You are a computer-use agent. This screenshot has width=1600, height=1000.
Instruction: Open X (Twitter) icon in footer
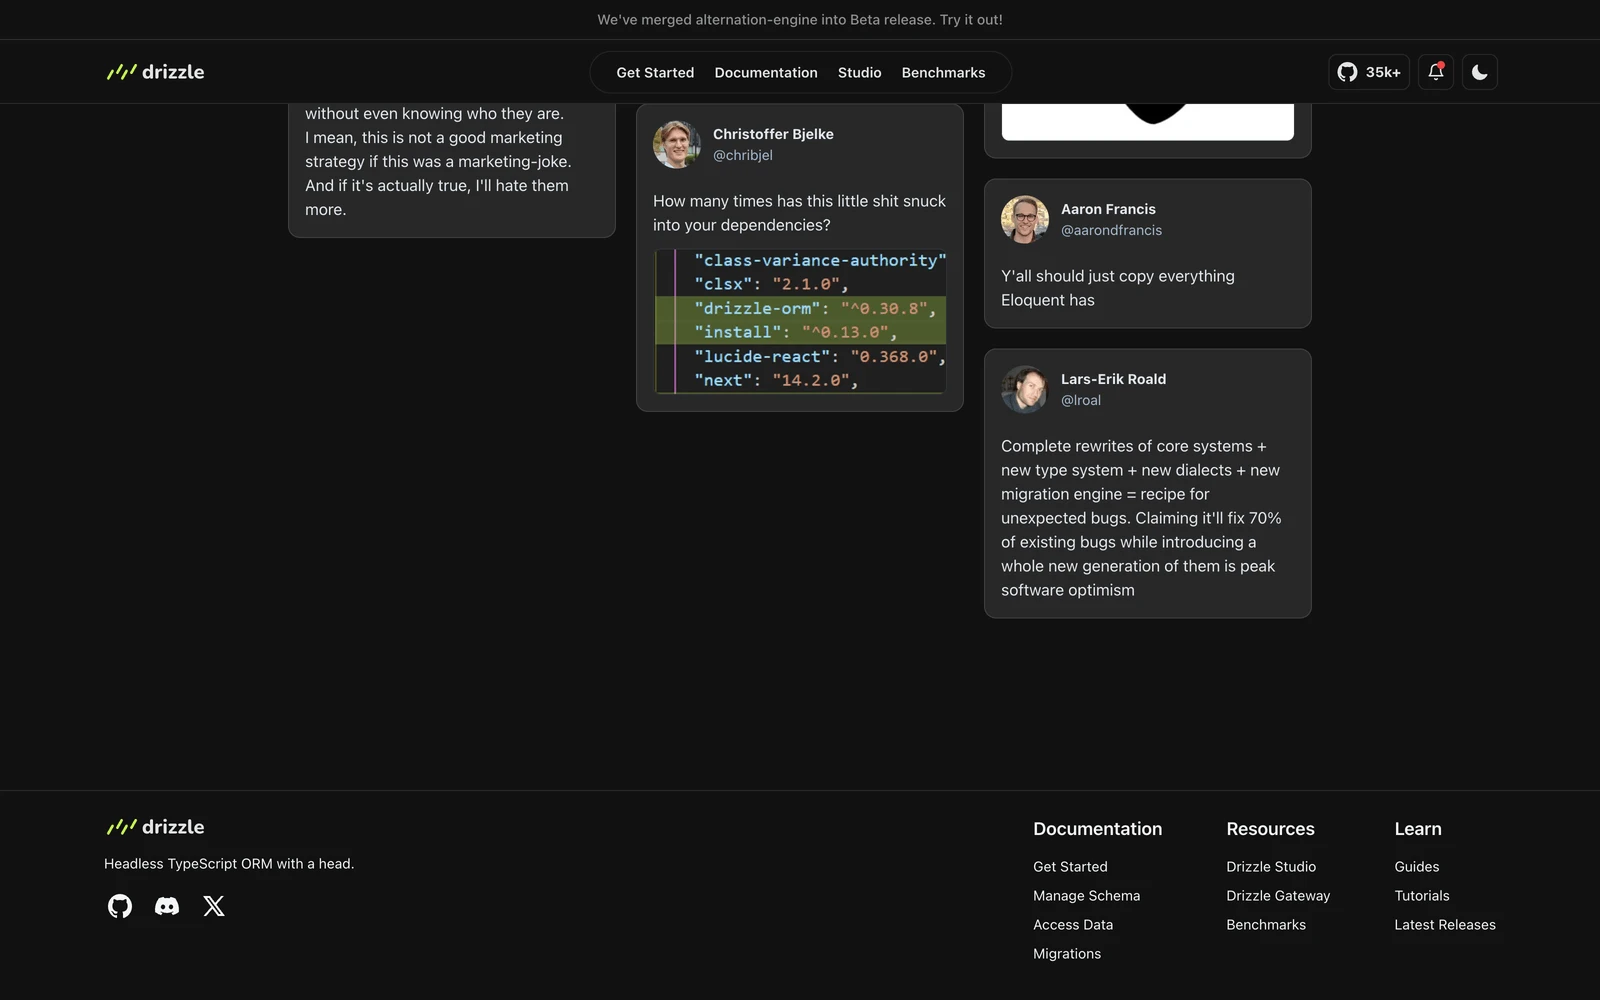click(214, 906)
